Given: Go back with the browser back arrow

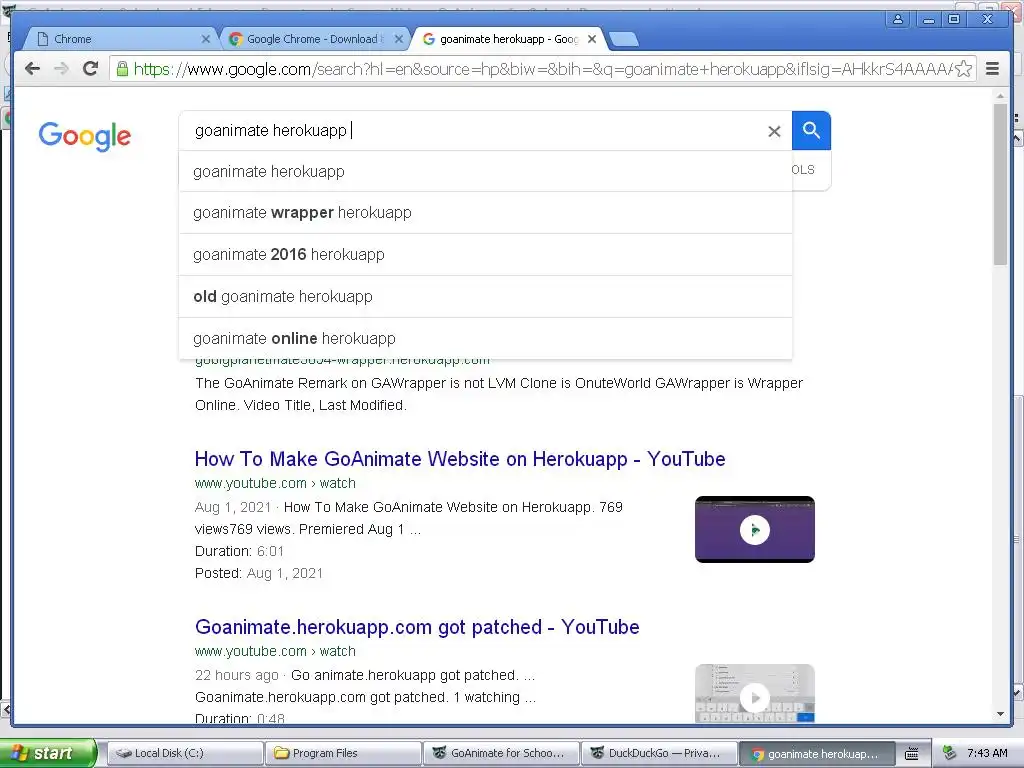Looking at the screenshot, I should (33, 68).
